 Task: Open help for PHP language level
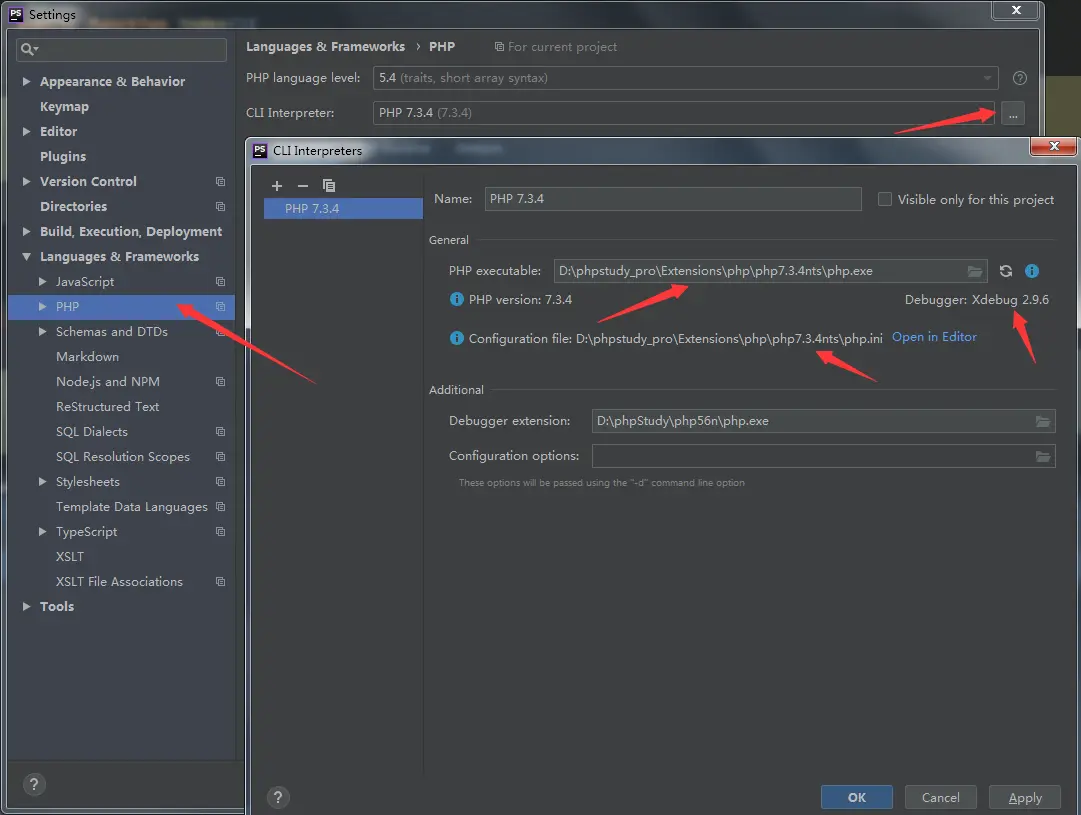point(1020,78)
